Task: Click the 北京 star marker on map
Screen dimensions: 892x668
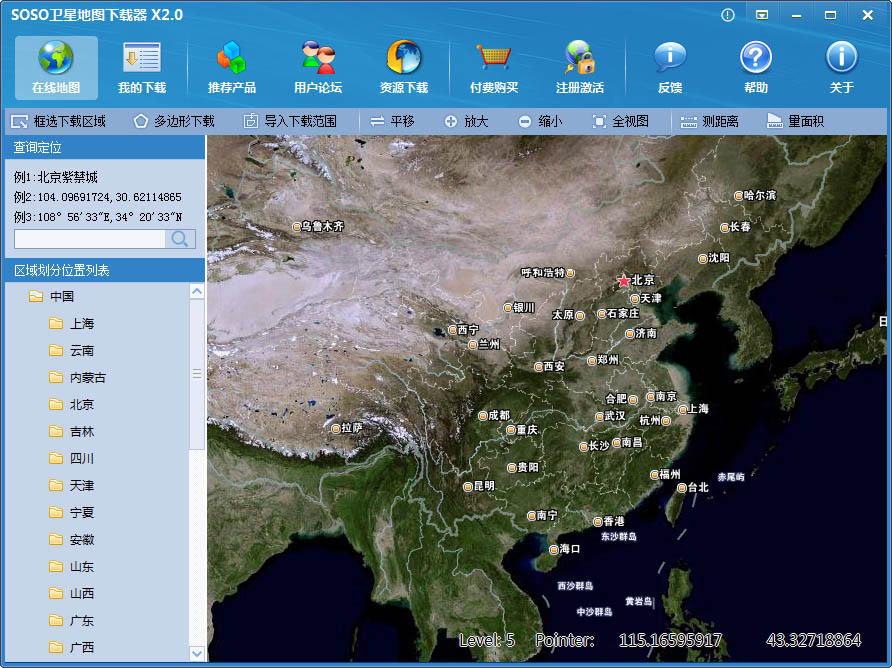Action: [x=624, y=281]
